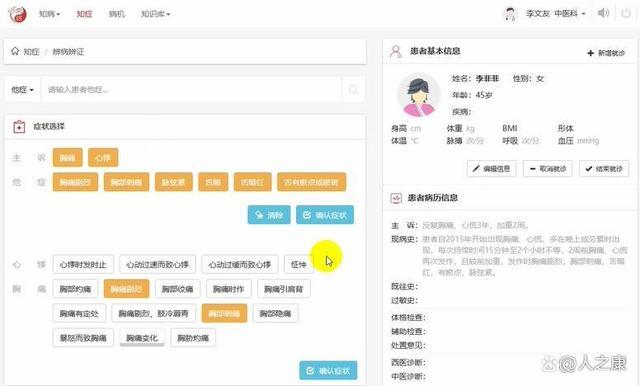Select the 怔忡 symptom chip
640x386 pixels.
(x=298, y=264)
